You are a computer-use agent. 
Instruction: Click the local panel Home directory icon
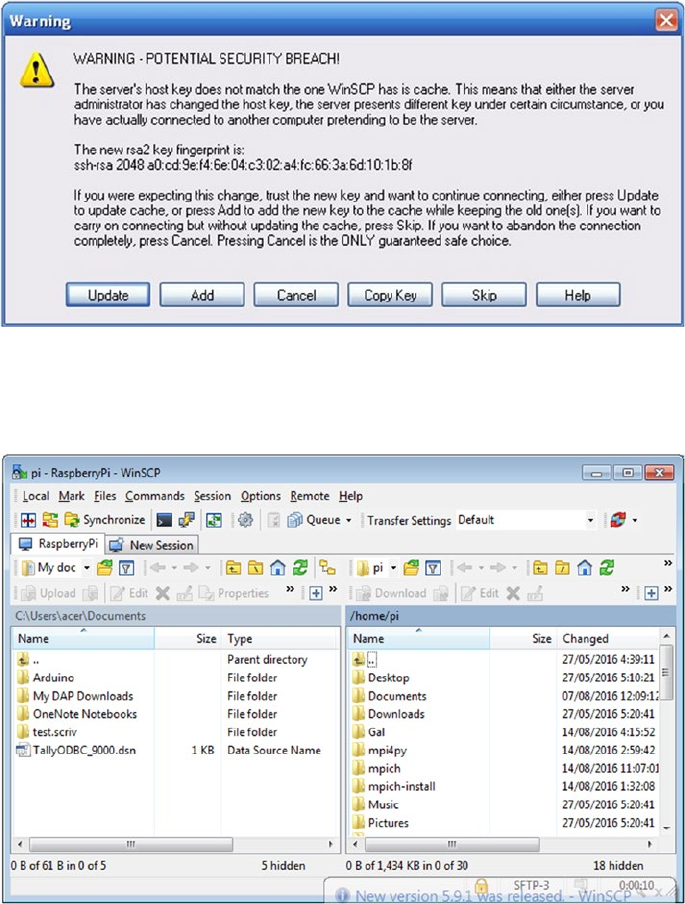point(277,568)
